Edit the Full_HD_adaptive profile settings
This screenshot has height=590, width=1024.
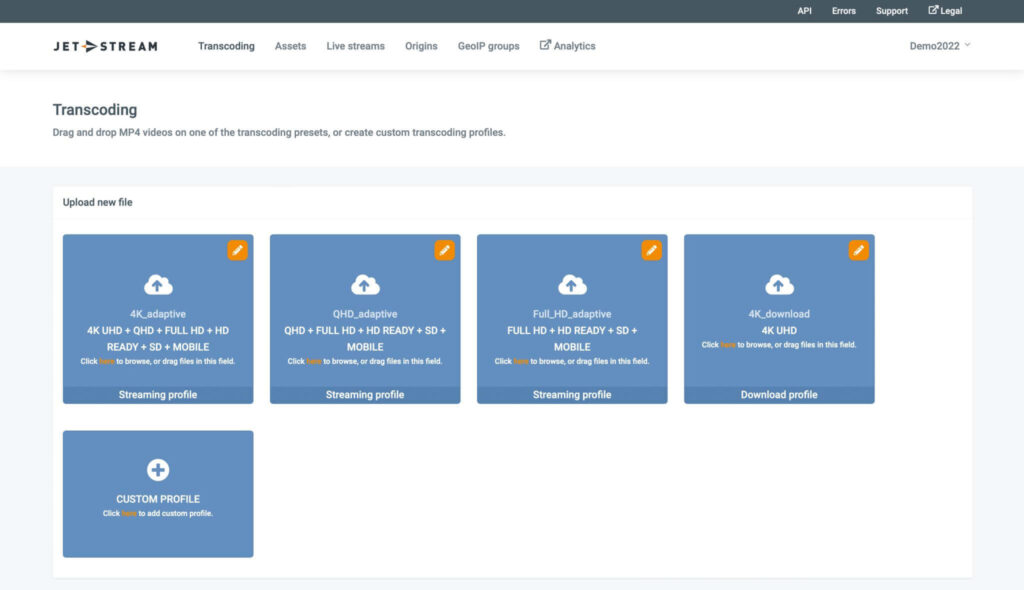pos(651,250)
